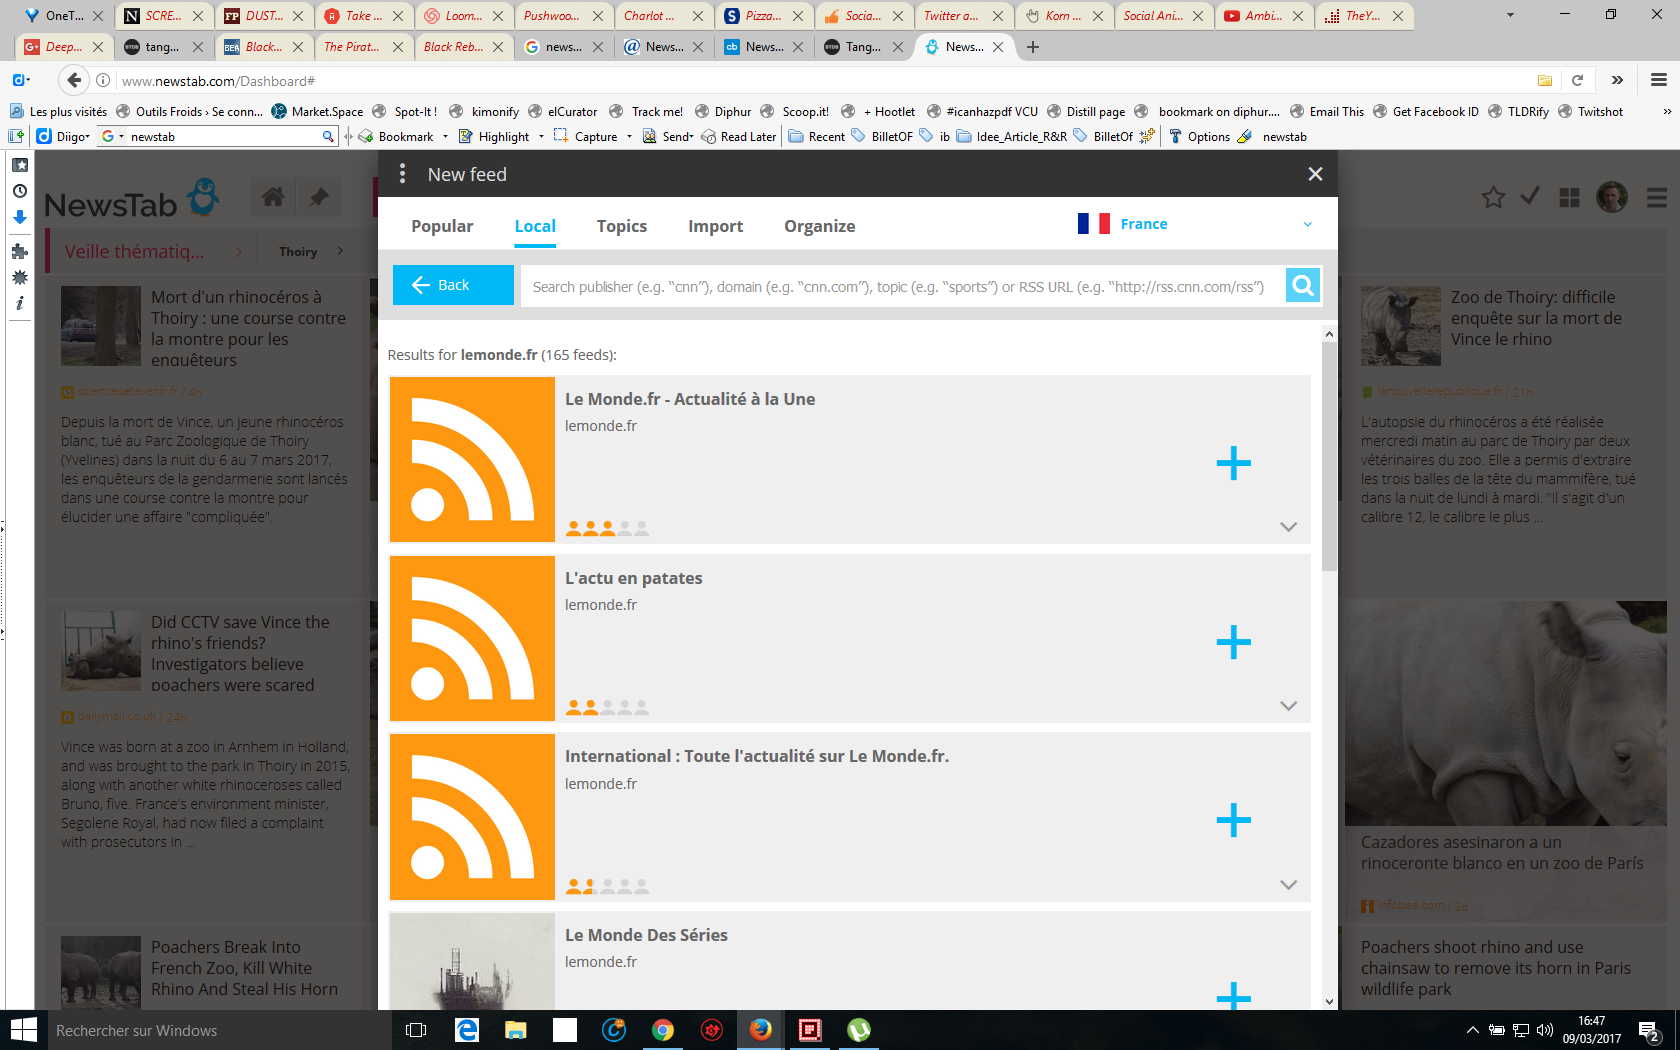Open the NewsTab user avatar
Screen dimensions: 1680x1050
pyautogui.click(x=1612, y=197)
